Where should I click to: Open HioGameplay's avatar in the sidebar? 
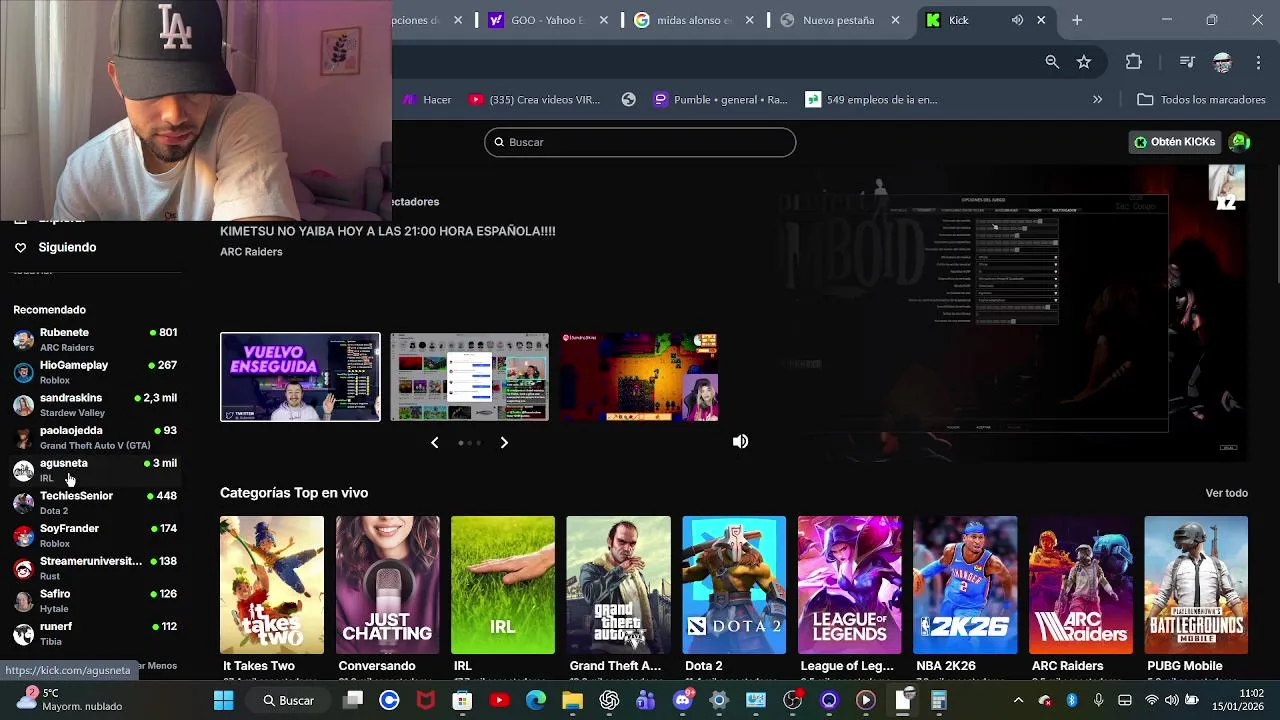point(23,372)
